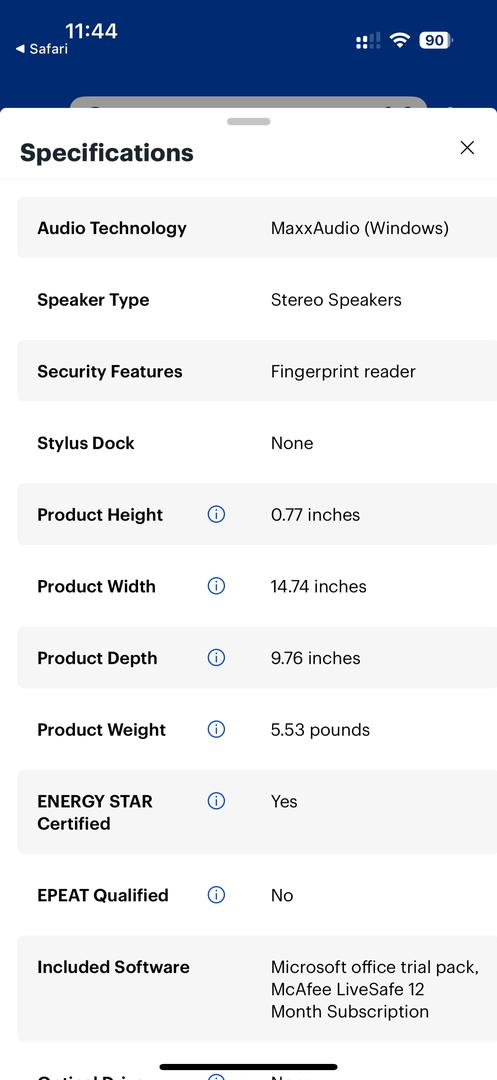Open info icon beside EPEAT Qualified
Image resolution: width=497 pixels, height=1080 pixels.
[x=216, y=895]
